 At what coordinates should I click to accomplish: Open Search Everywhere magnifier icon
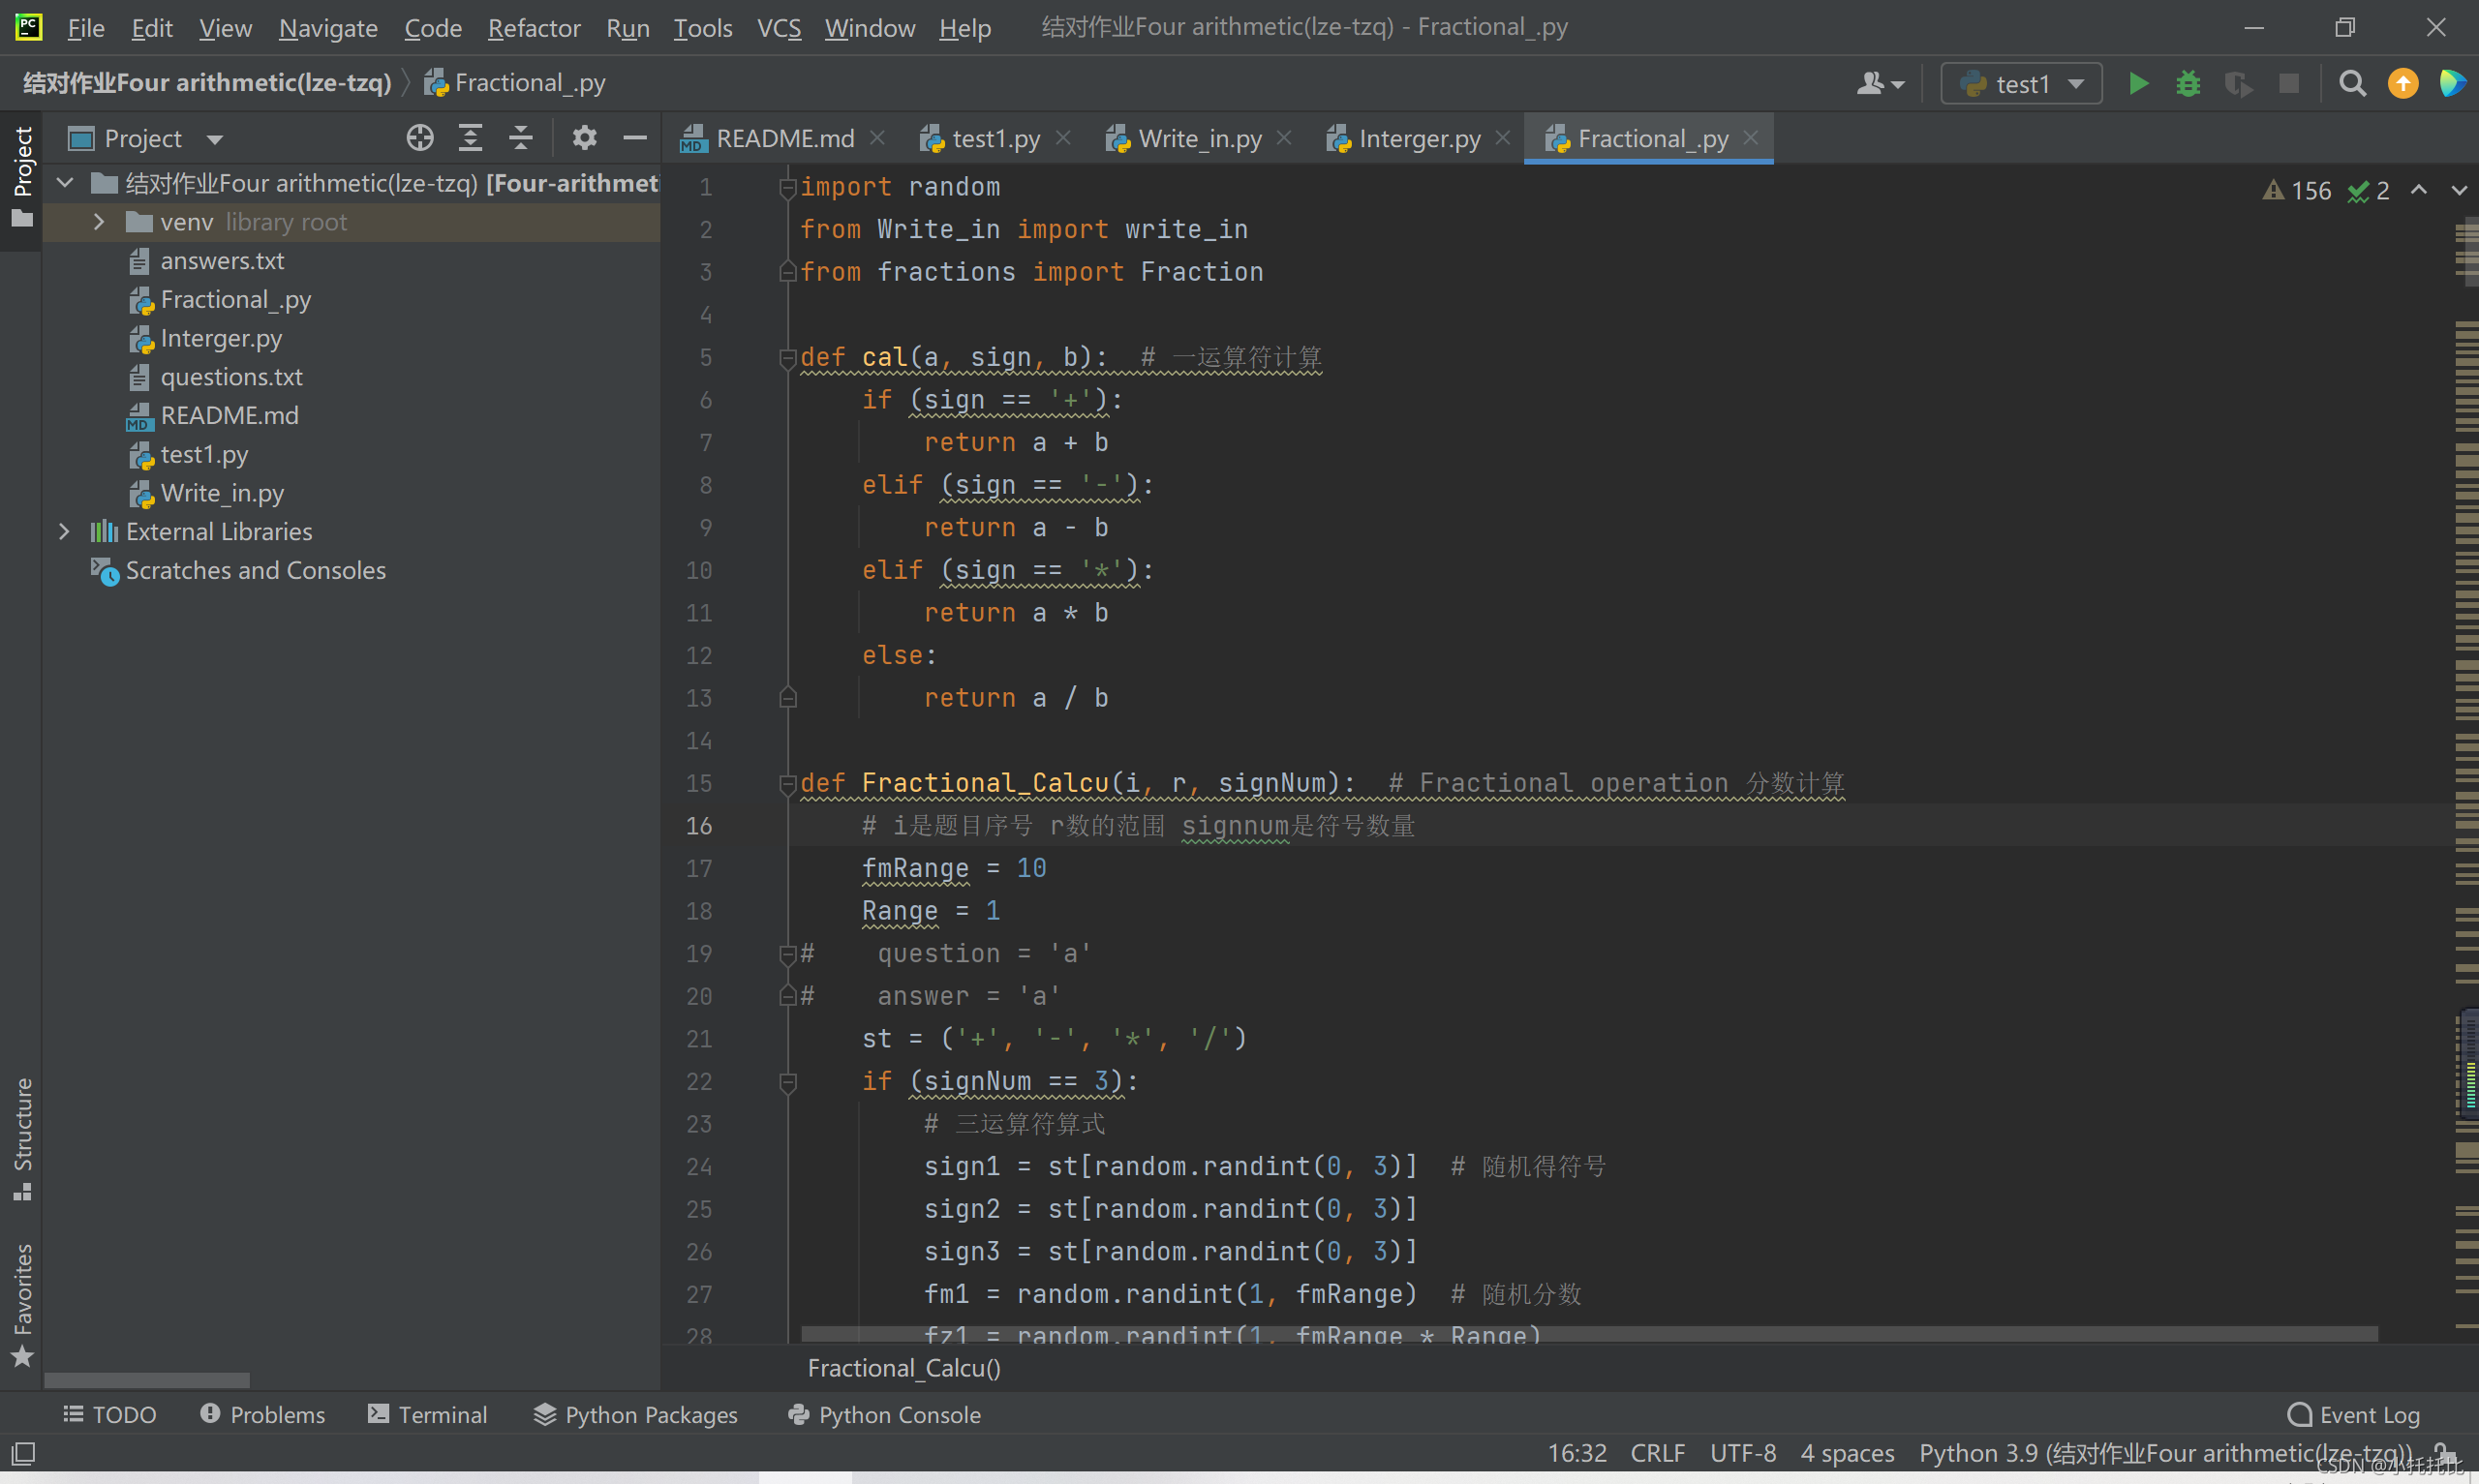(x=2353, y=84)
